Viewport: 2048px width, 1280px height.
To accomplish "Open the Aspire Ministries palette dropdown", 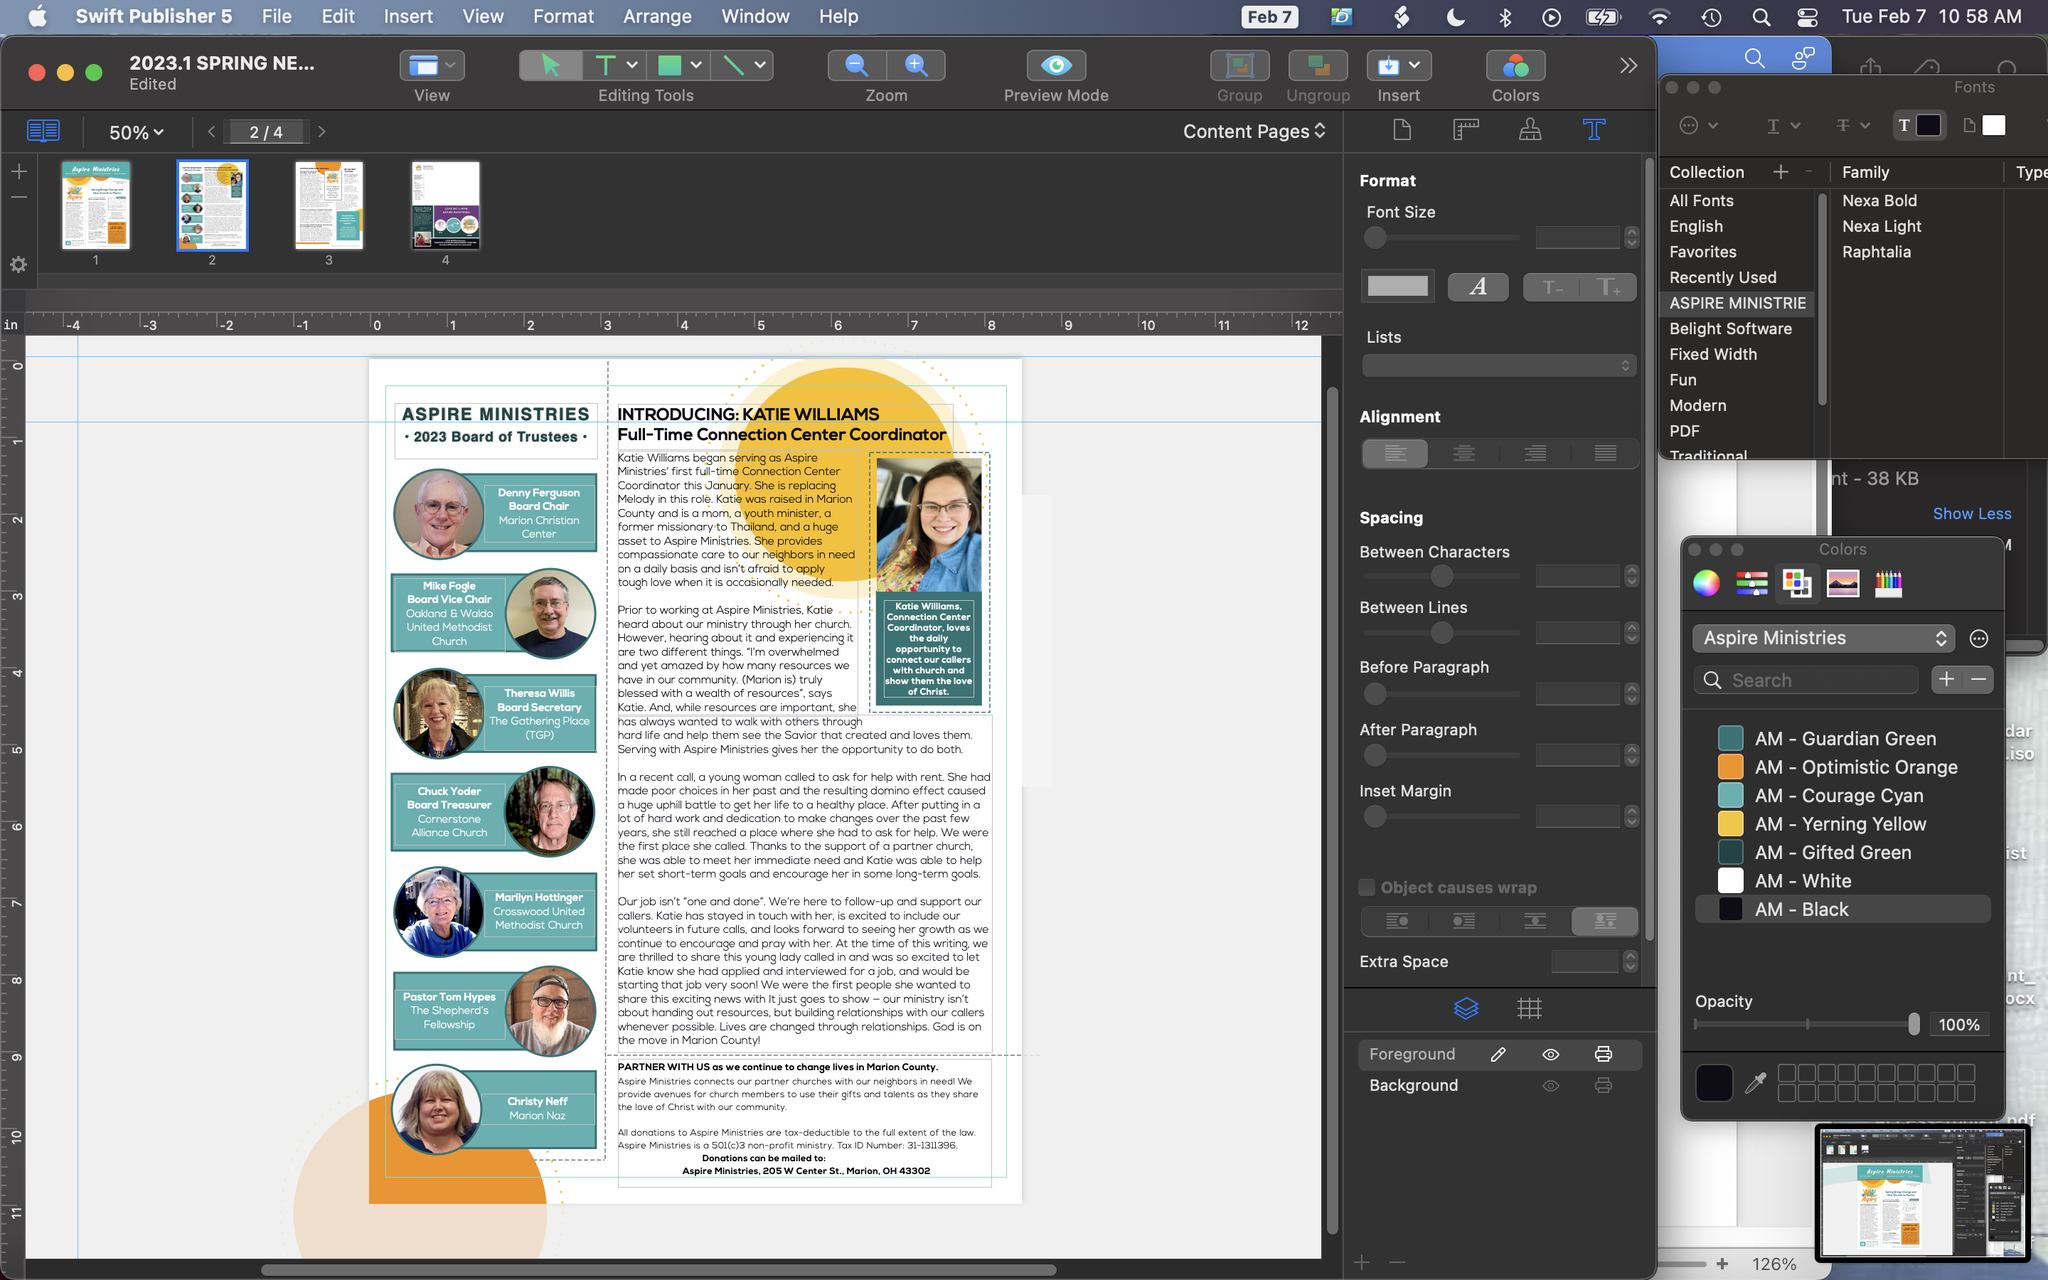I will pos(1822,638).
